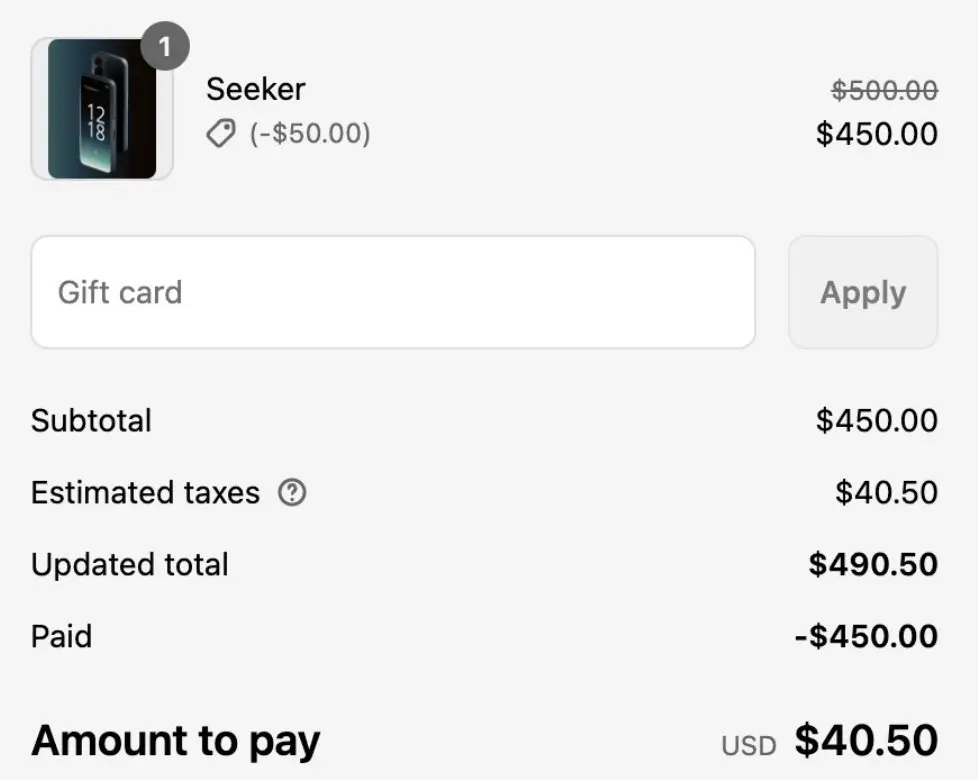The image size is (978, 780).
Task: Open the Estimated taxes help icon
Action: tap(292, 493)
